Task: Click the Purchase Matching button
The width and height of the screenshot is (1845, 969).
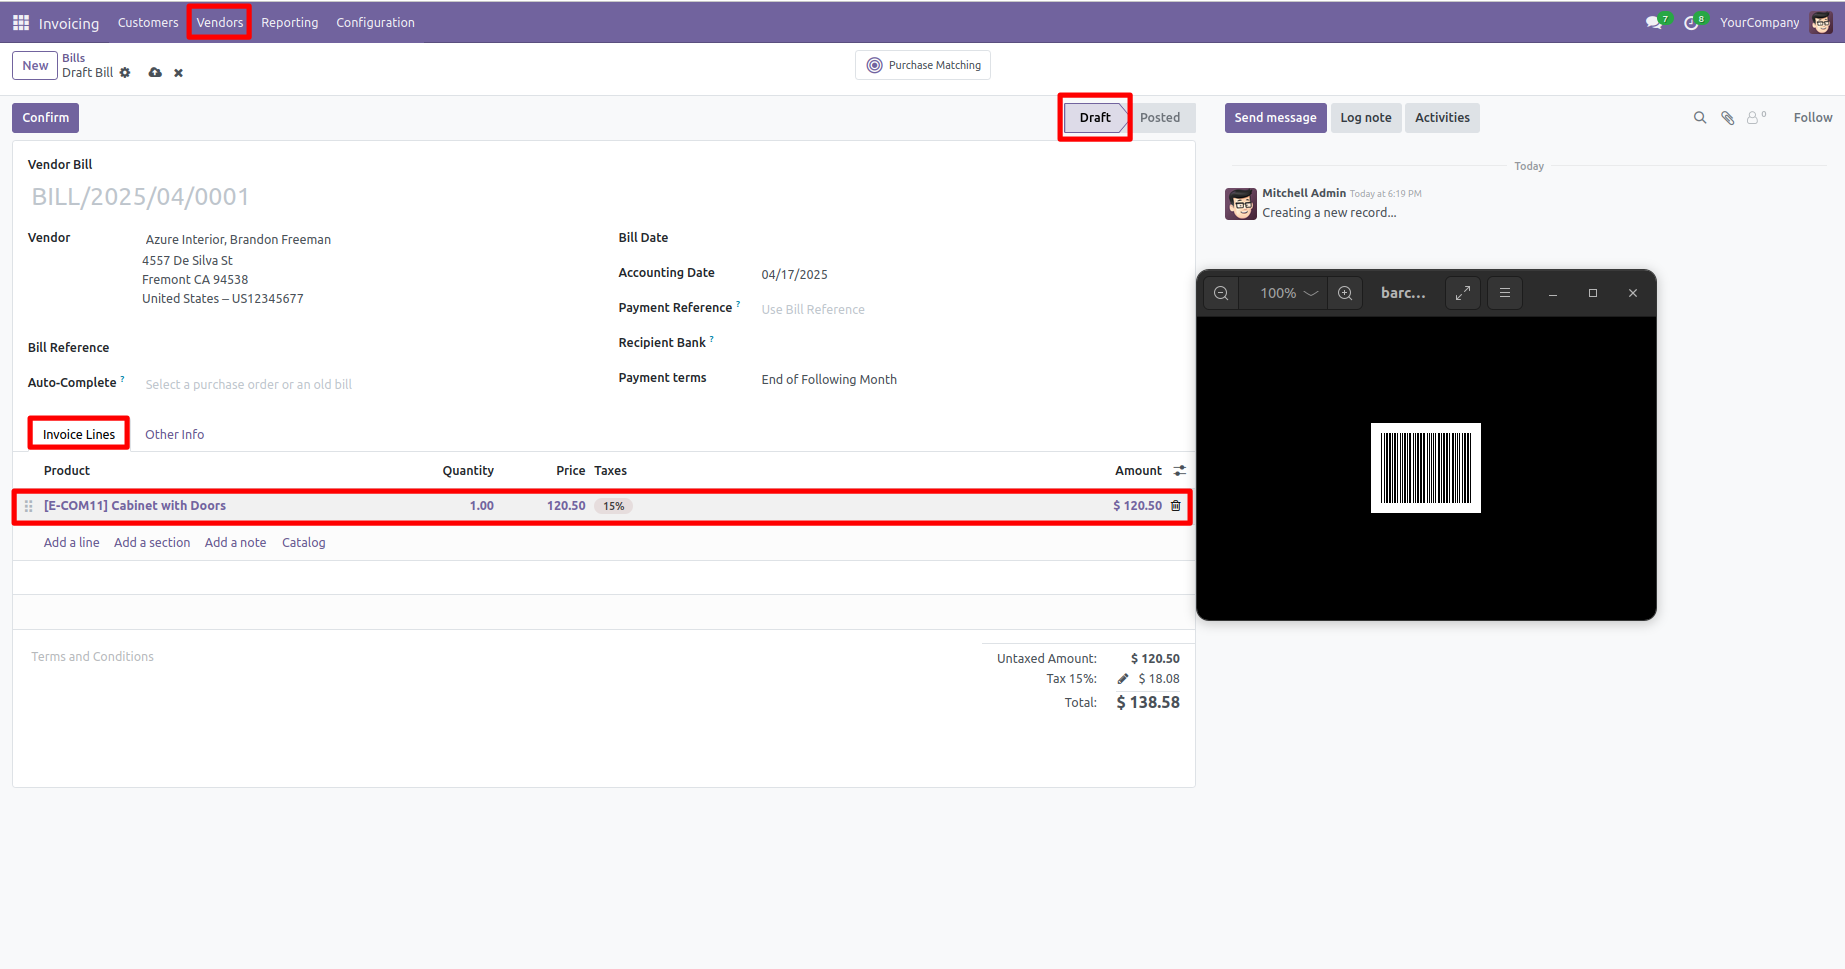Action: pyautogui.click(x=922, y=65)
